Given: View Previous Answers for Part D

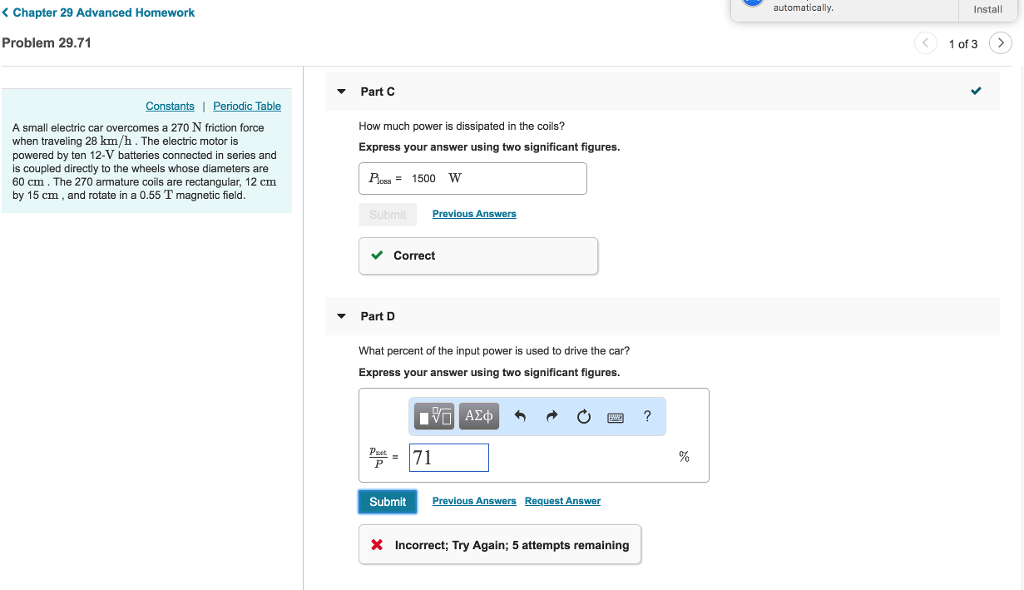Looking at the screenshot, I should [474, 501].
